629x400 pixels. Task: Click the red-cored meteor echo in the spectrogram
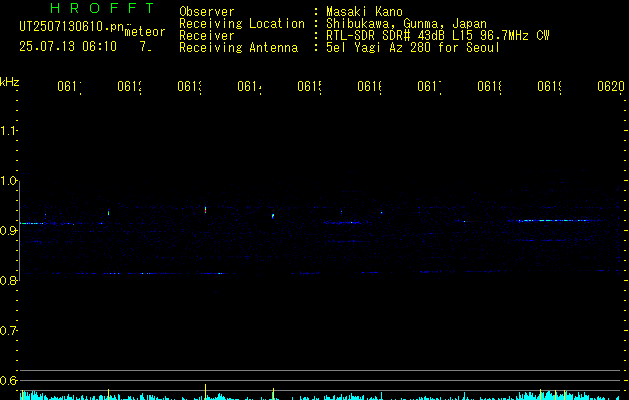pos(205,209)
